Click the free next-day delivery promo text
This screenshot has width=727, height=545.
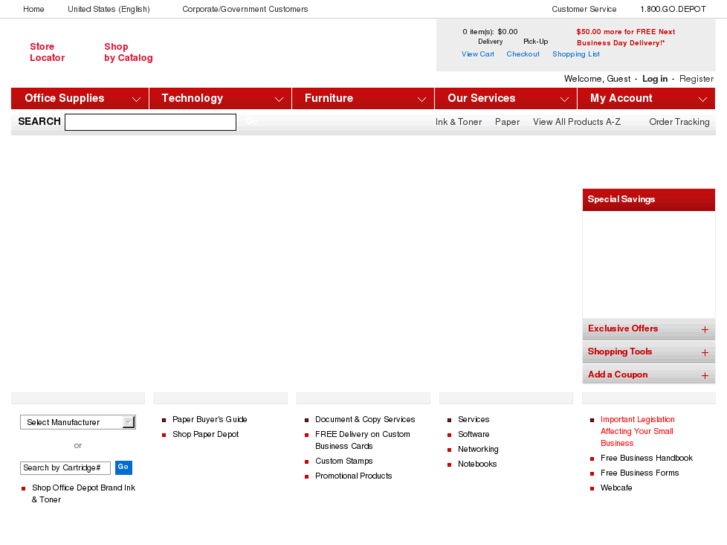pyautogui.click(x=625, y=38)
